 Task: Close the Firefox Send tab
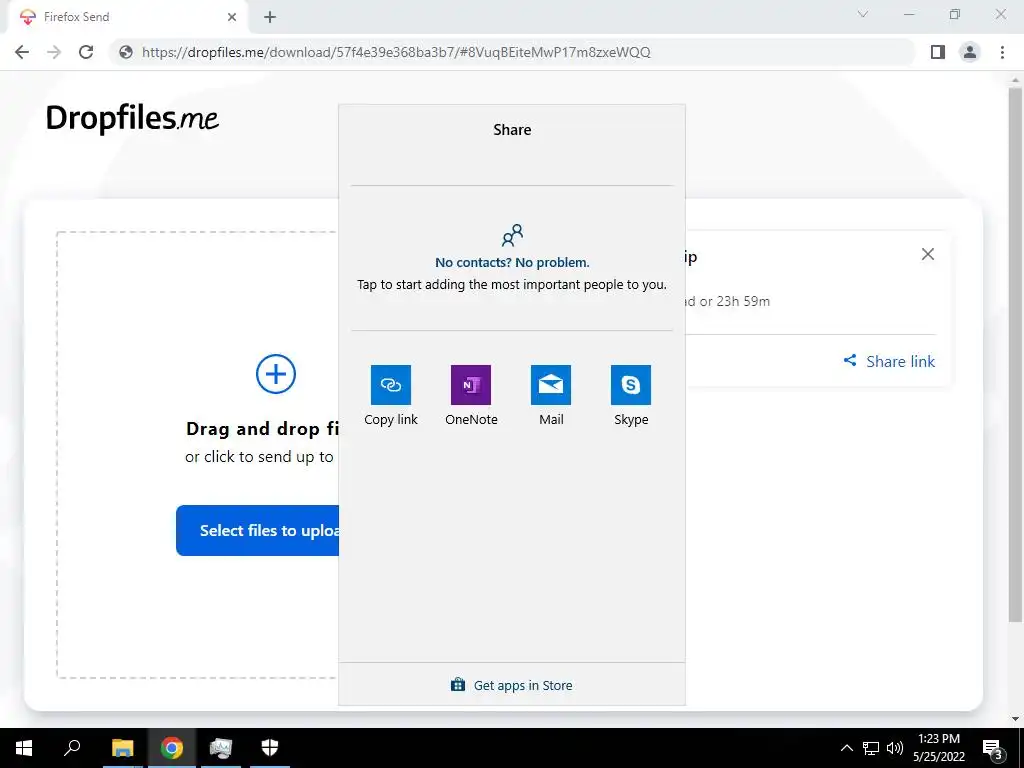(232, 17)
